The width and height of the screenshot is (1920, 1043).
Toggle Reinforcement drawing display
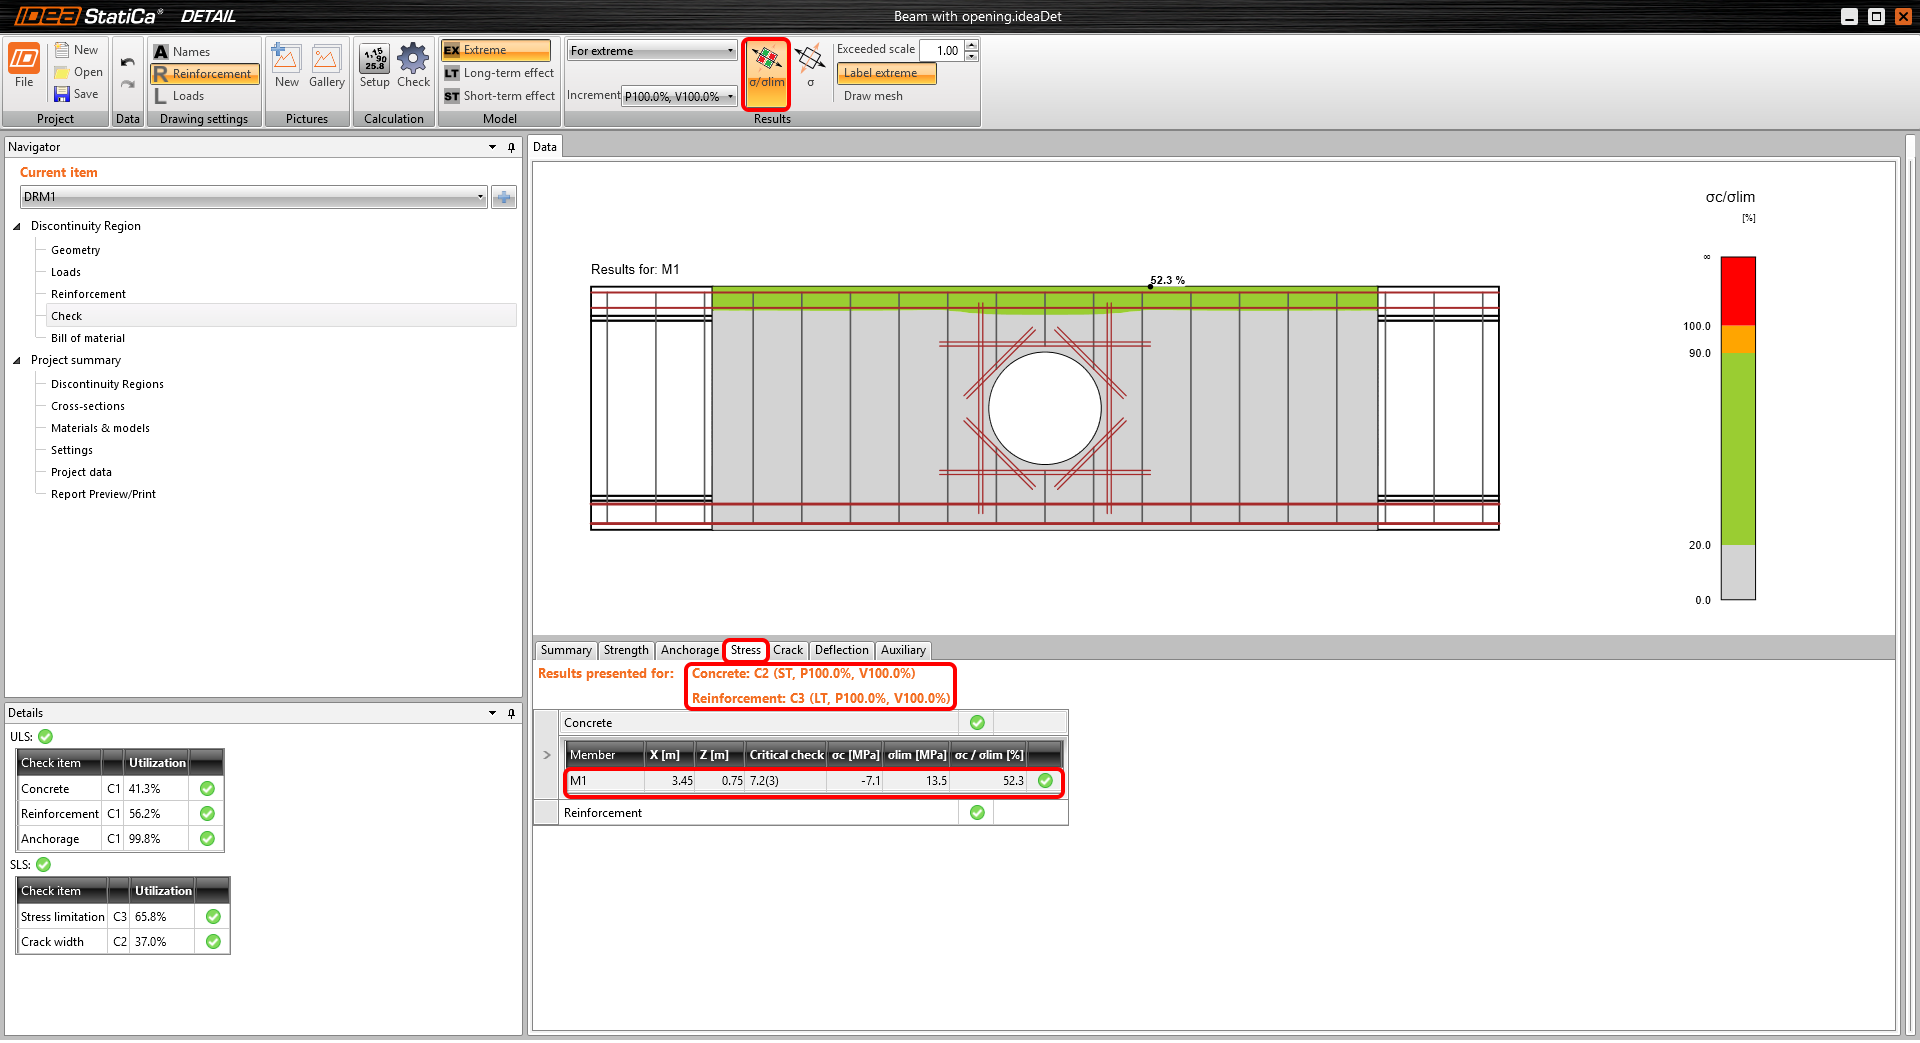(x=204, y=73)
